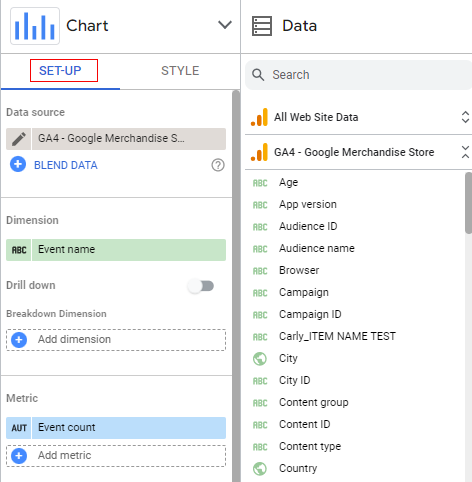472x482 pixels.
Task: Select the Event name dimension chip
Action: tap(129, 250)
